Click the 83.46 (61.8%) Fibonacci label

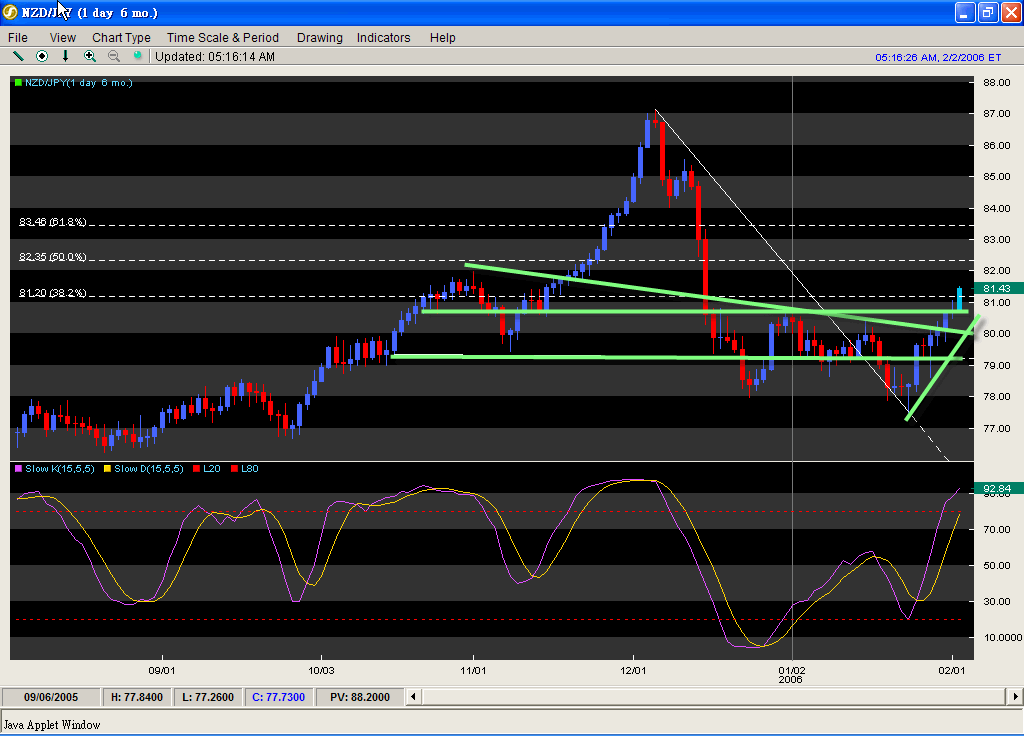[52, 222]
